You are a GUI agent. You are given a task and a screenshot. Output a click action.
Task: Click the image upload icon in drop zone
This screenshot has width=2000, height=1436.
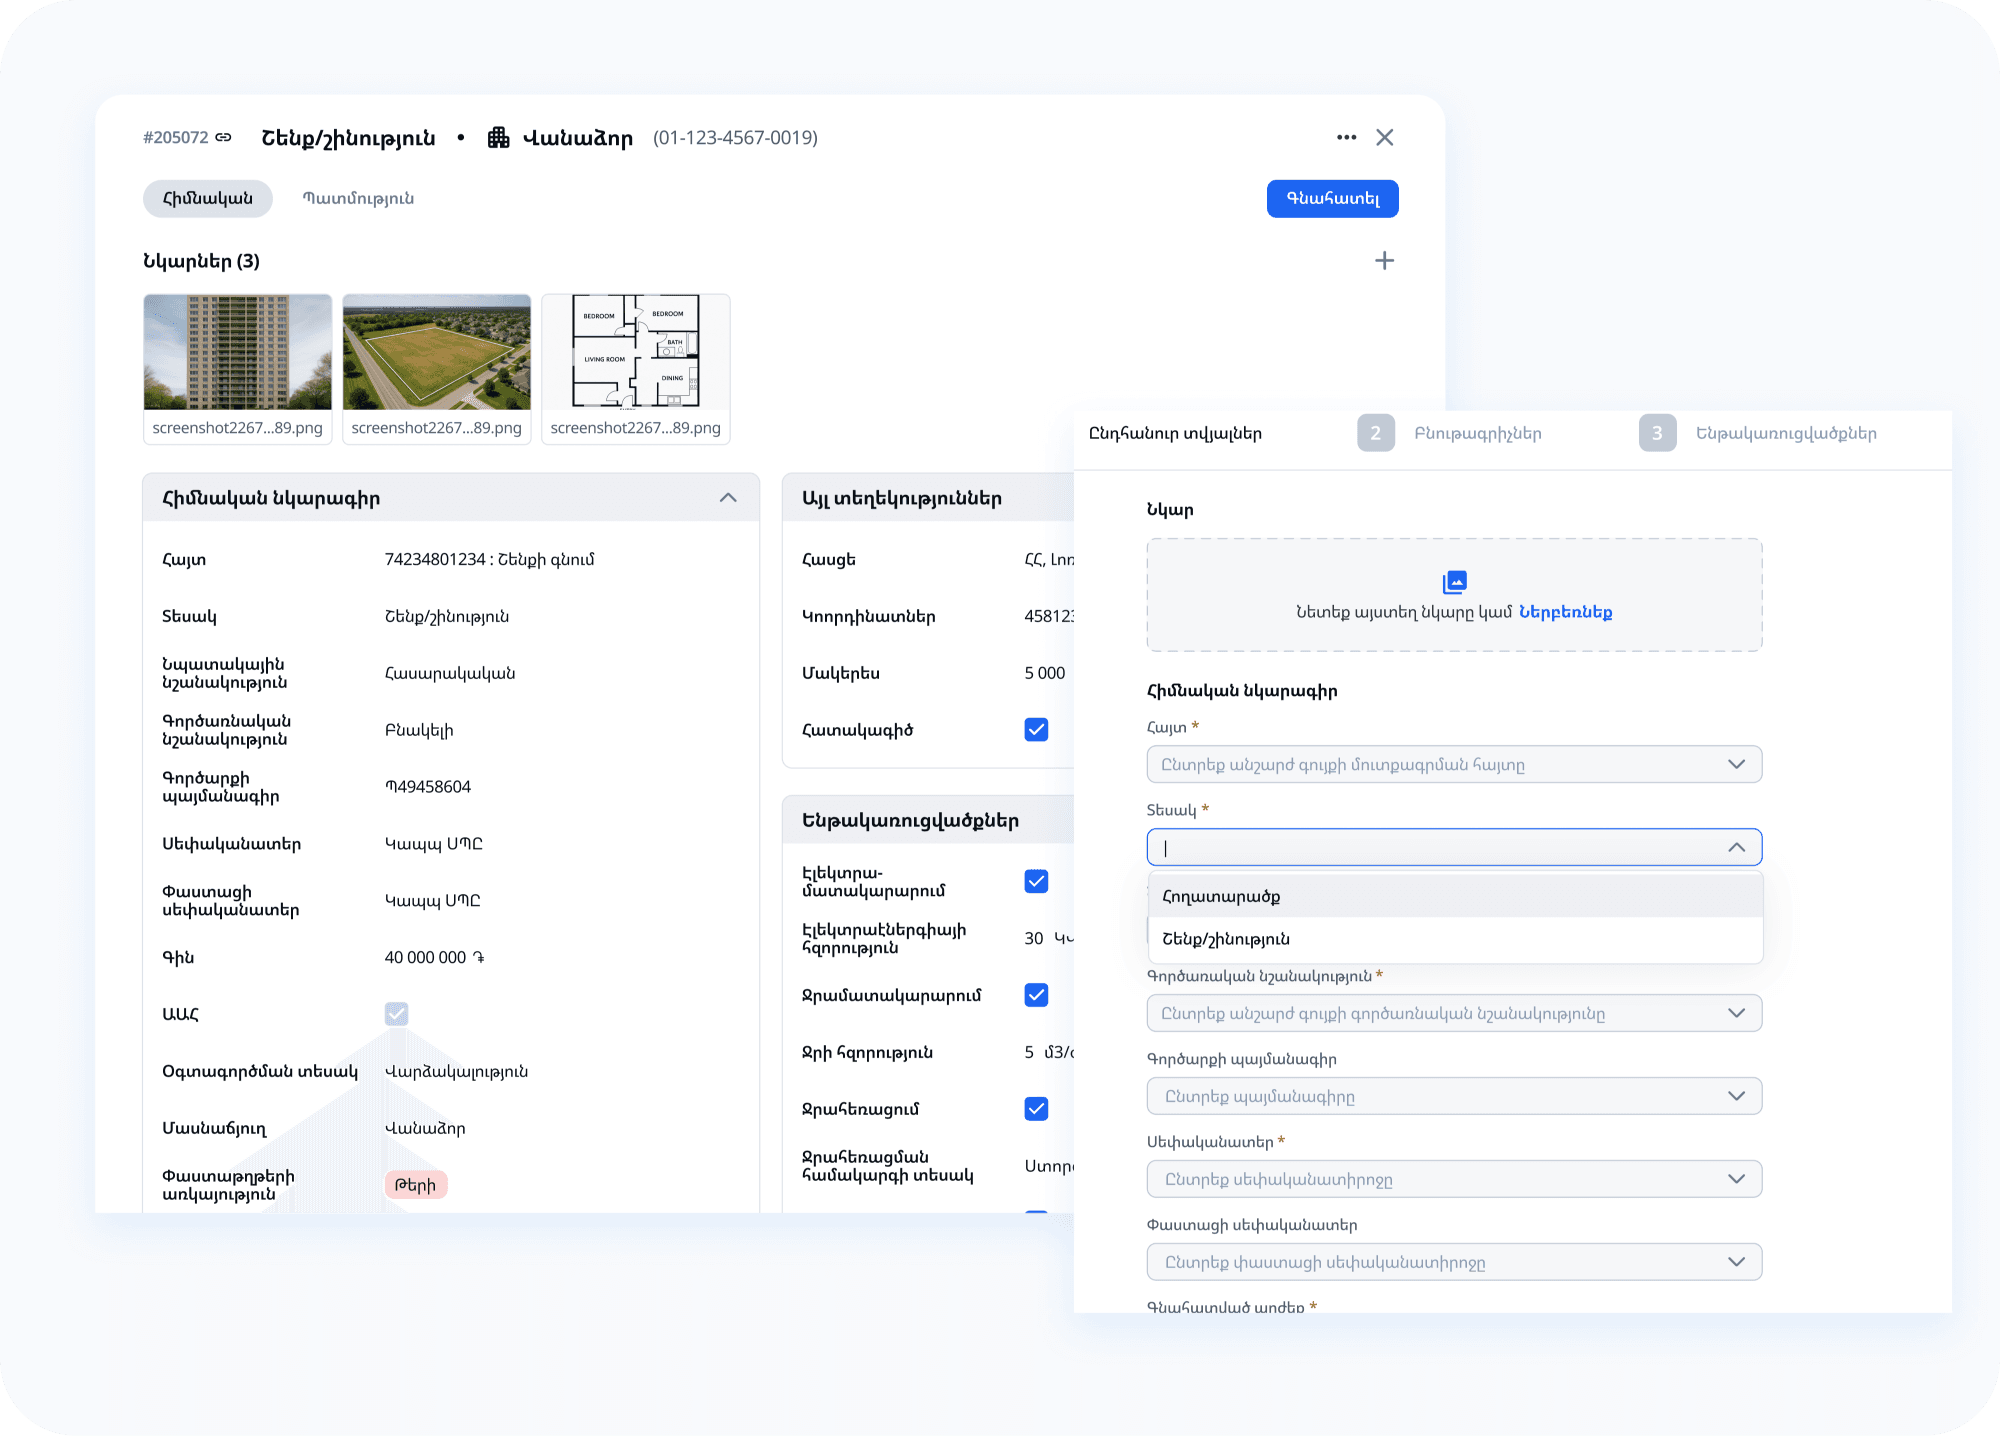click(1454, 582)
